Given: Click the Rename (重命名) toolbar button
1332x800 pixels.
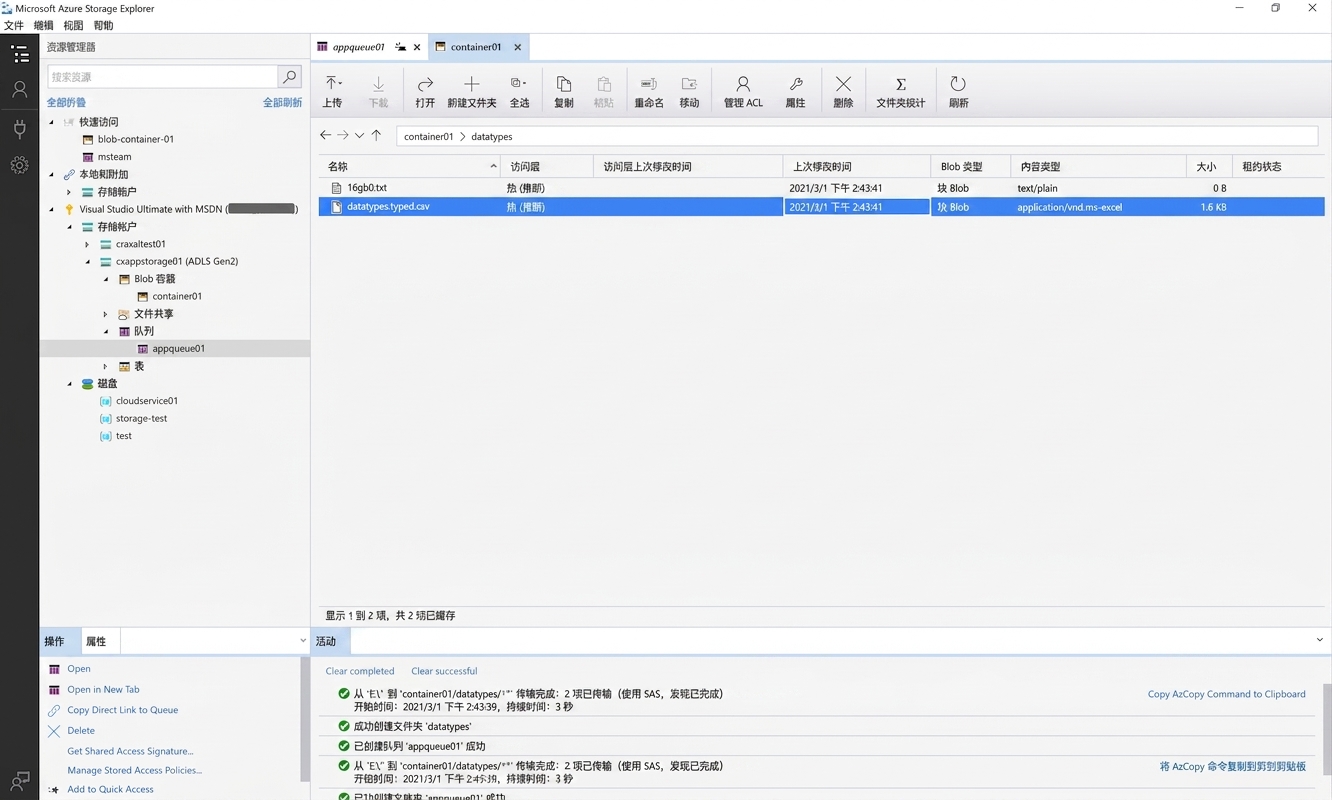Looking at the screenshot, I should [x=649, y=91].
